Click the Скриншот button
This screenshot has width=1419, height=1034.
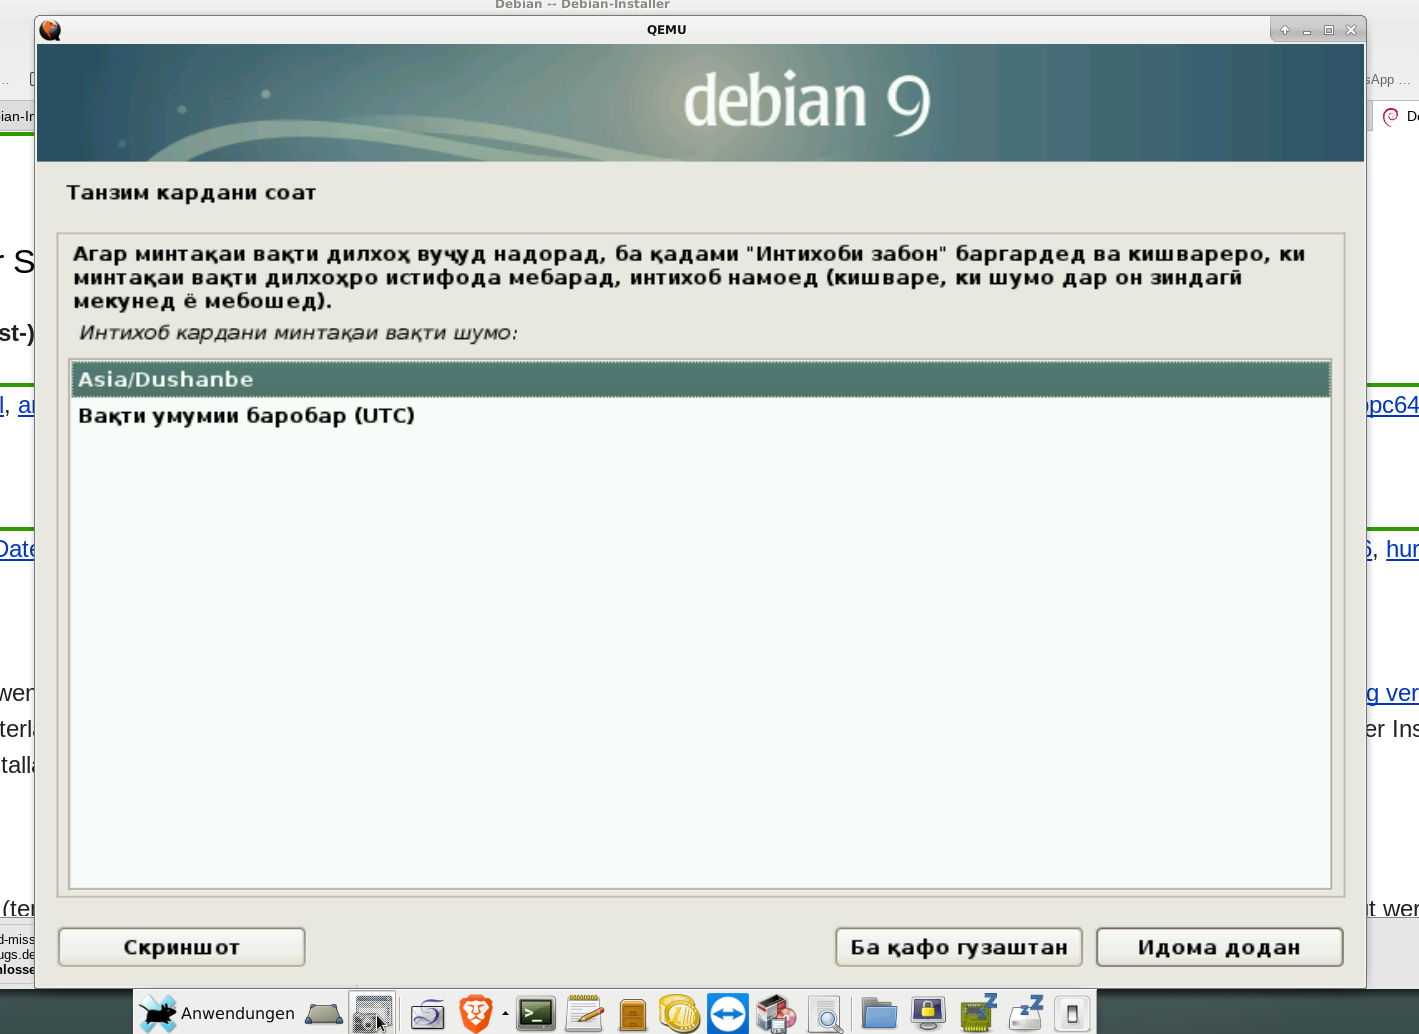[181, 947]
